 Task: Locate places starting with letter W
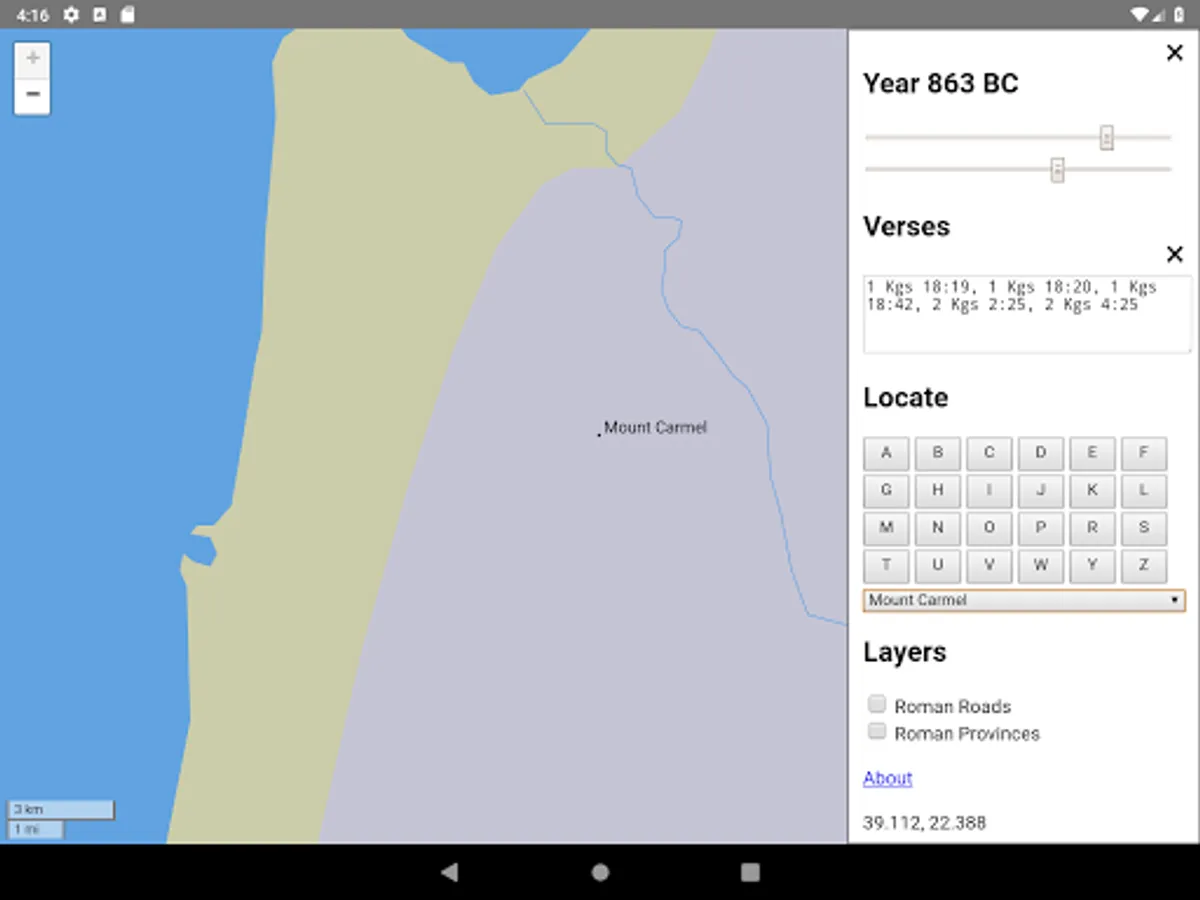(x=1041, y=566)
